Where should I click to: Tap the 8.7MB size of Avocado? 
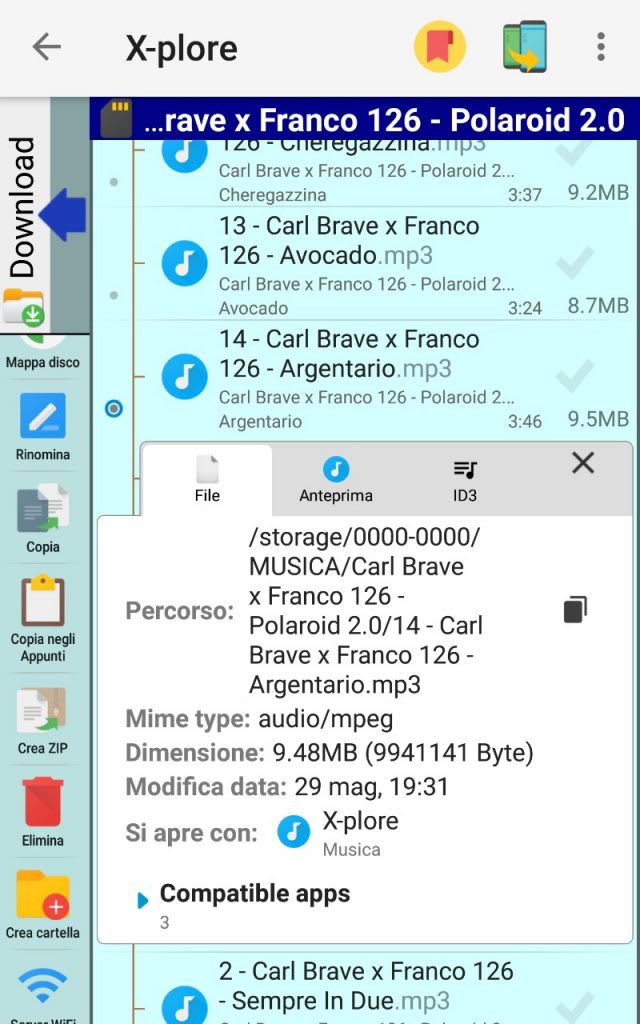598,305
